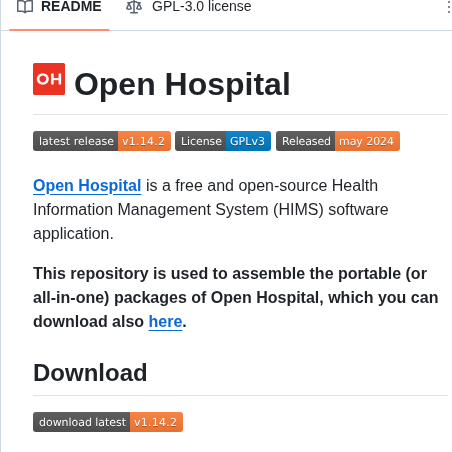
Task: Click the Download section heading
Action: 90,373
